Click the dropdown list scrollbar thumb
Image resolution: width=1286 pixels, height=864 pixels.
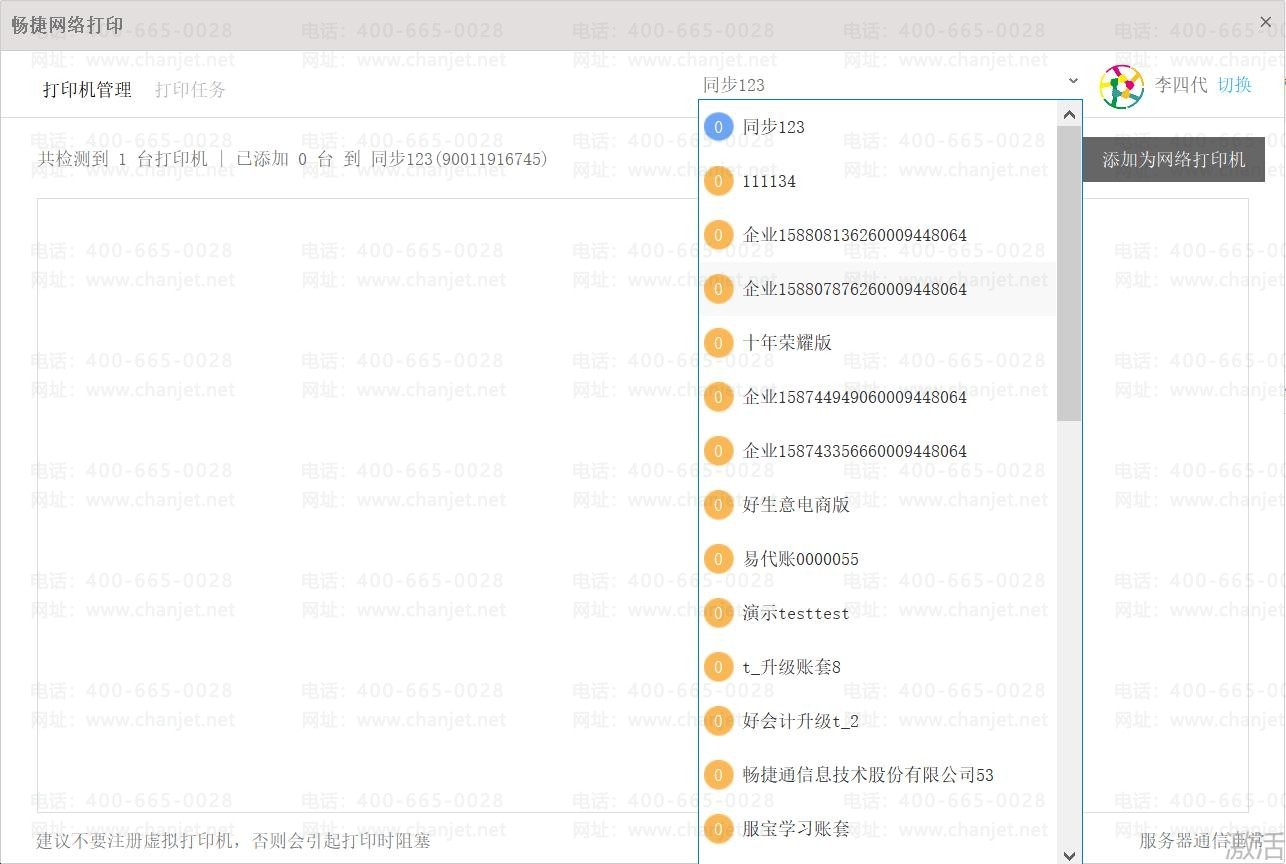(x=1069, y=273)
